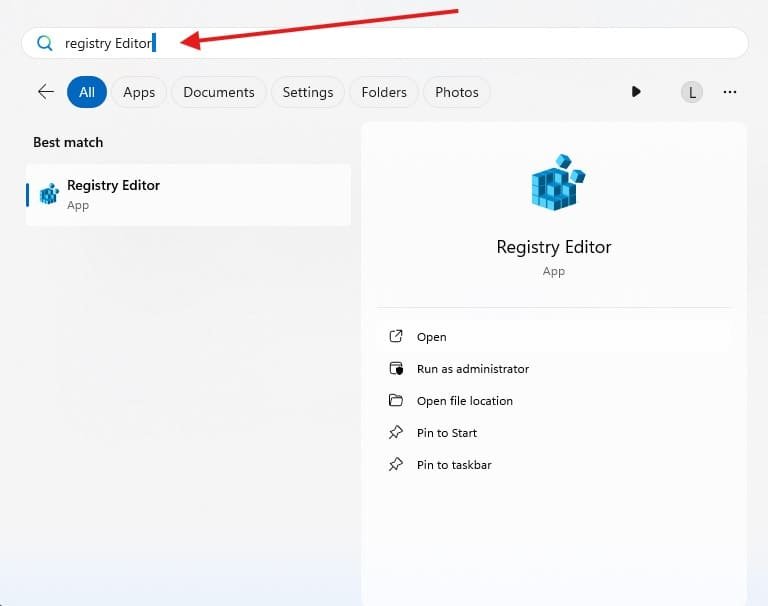Screen dimensions: 768x606
Task: Click the Registry Editor title in preview pane
Action: click(553, 247)
